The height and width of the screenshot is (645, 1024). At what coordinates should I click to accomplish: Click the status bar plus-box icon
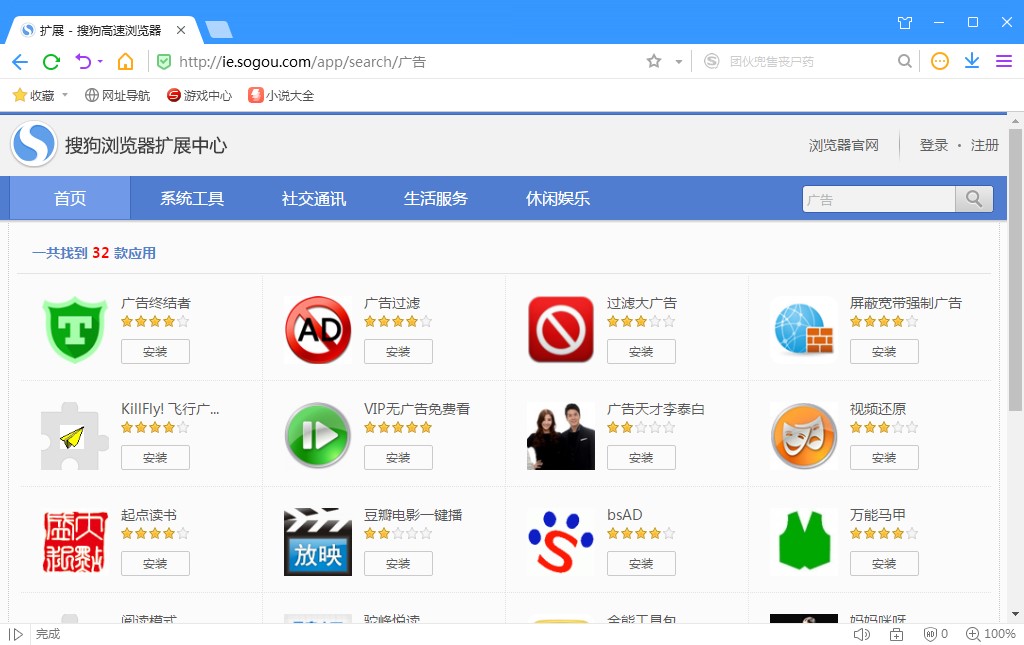point(897,634)
